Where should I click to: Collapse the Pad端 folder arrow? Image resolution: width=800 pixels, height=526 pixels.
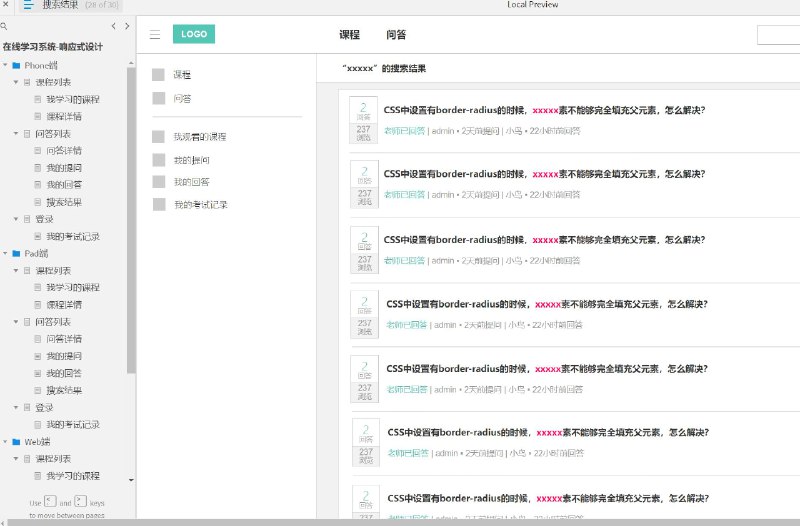click(5, 254)
